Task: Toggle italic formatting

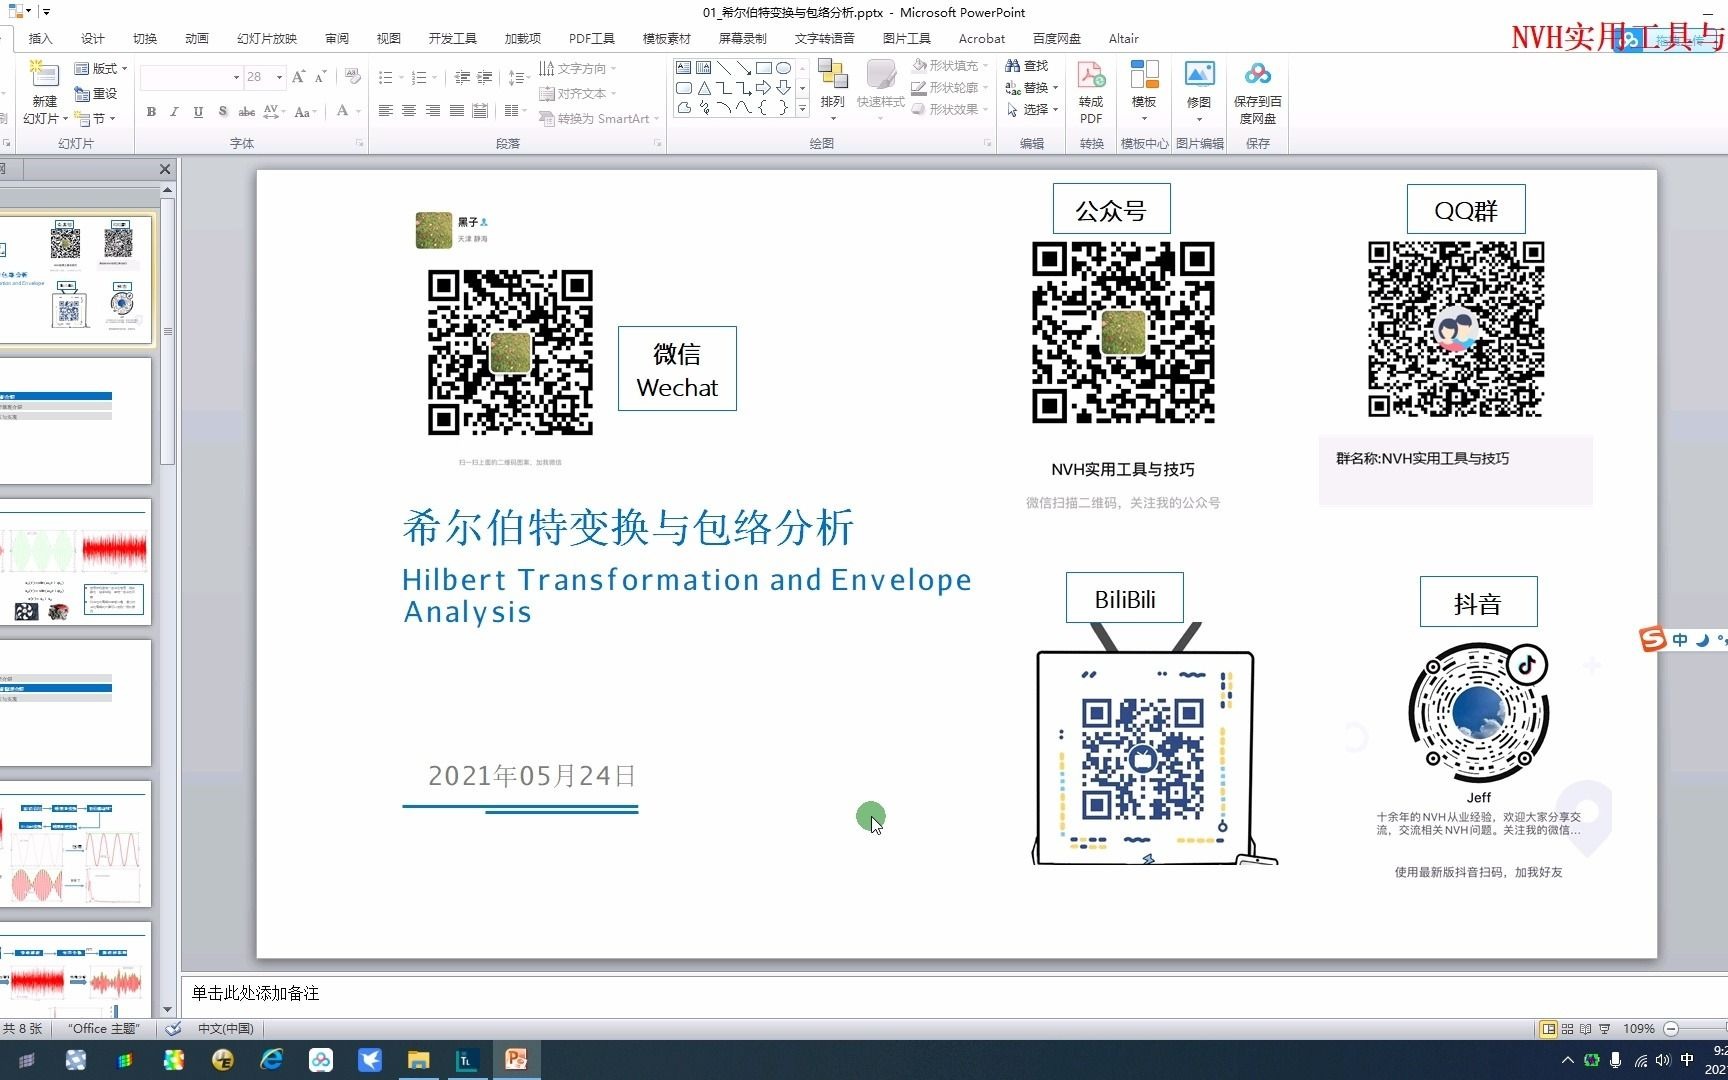Action: coord(174,111)
